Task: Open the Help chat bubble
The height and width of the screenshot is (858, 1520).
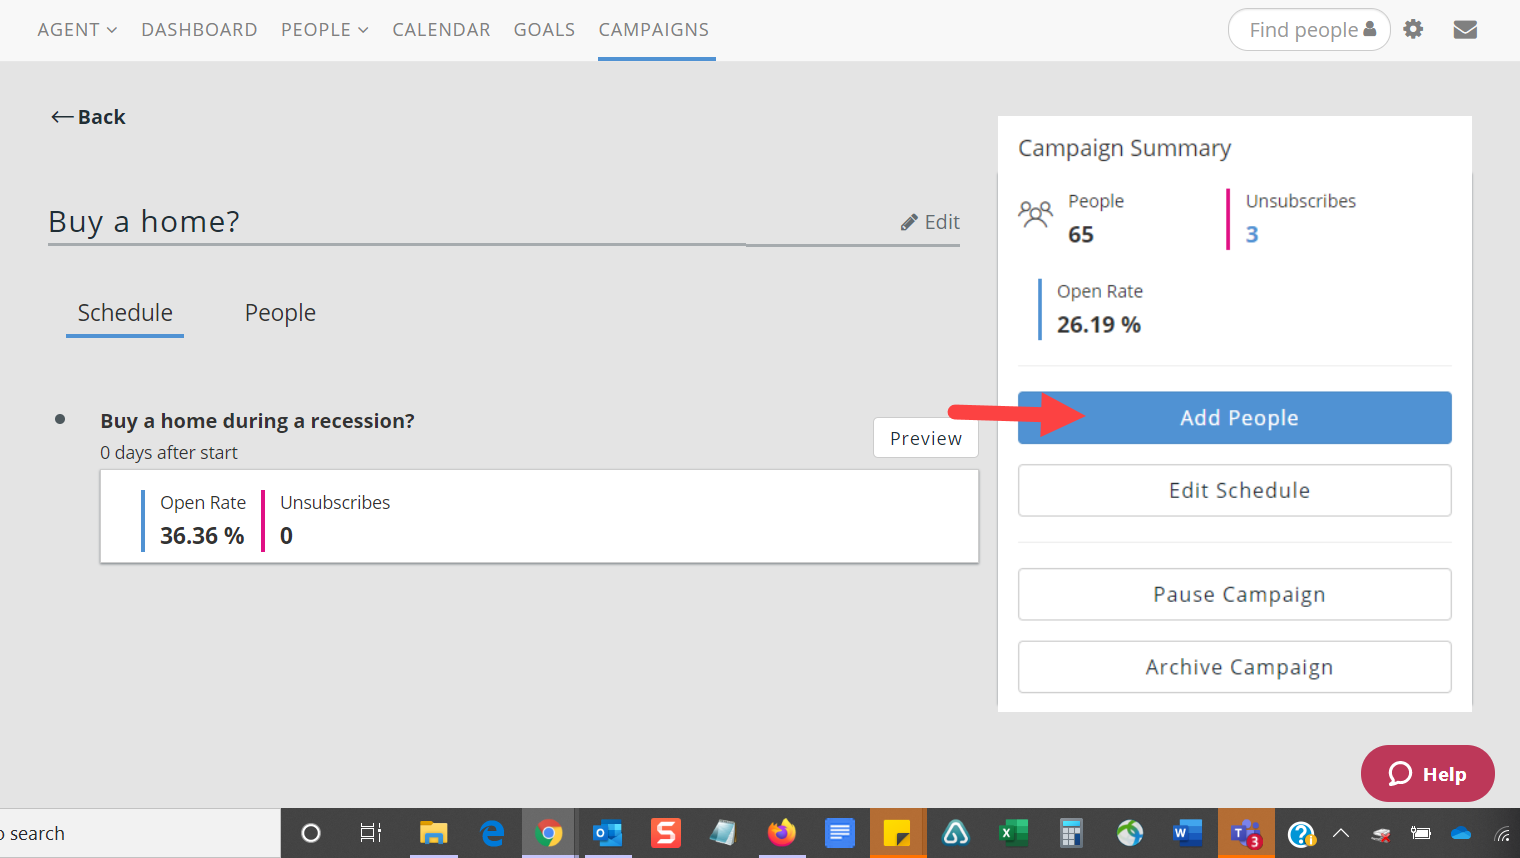Action: [1427, 773]
